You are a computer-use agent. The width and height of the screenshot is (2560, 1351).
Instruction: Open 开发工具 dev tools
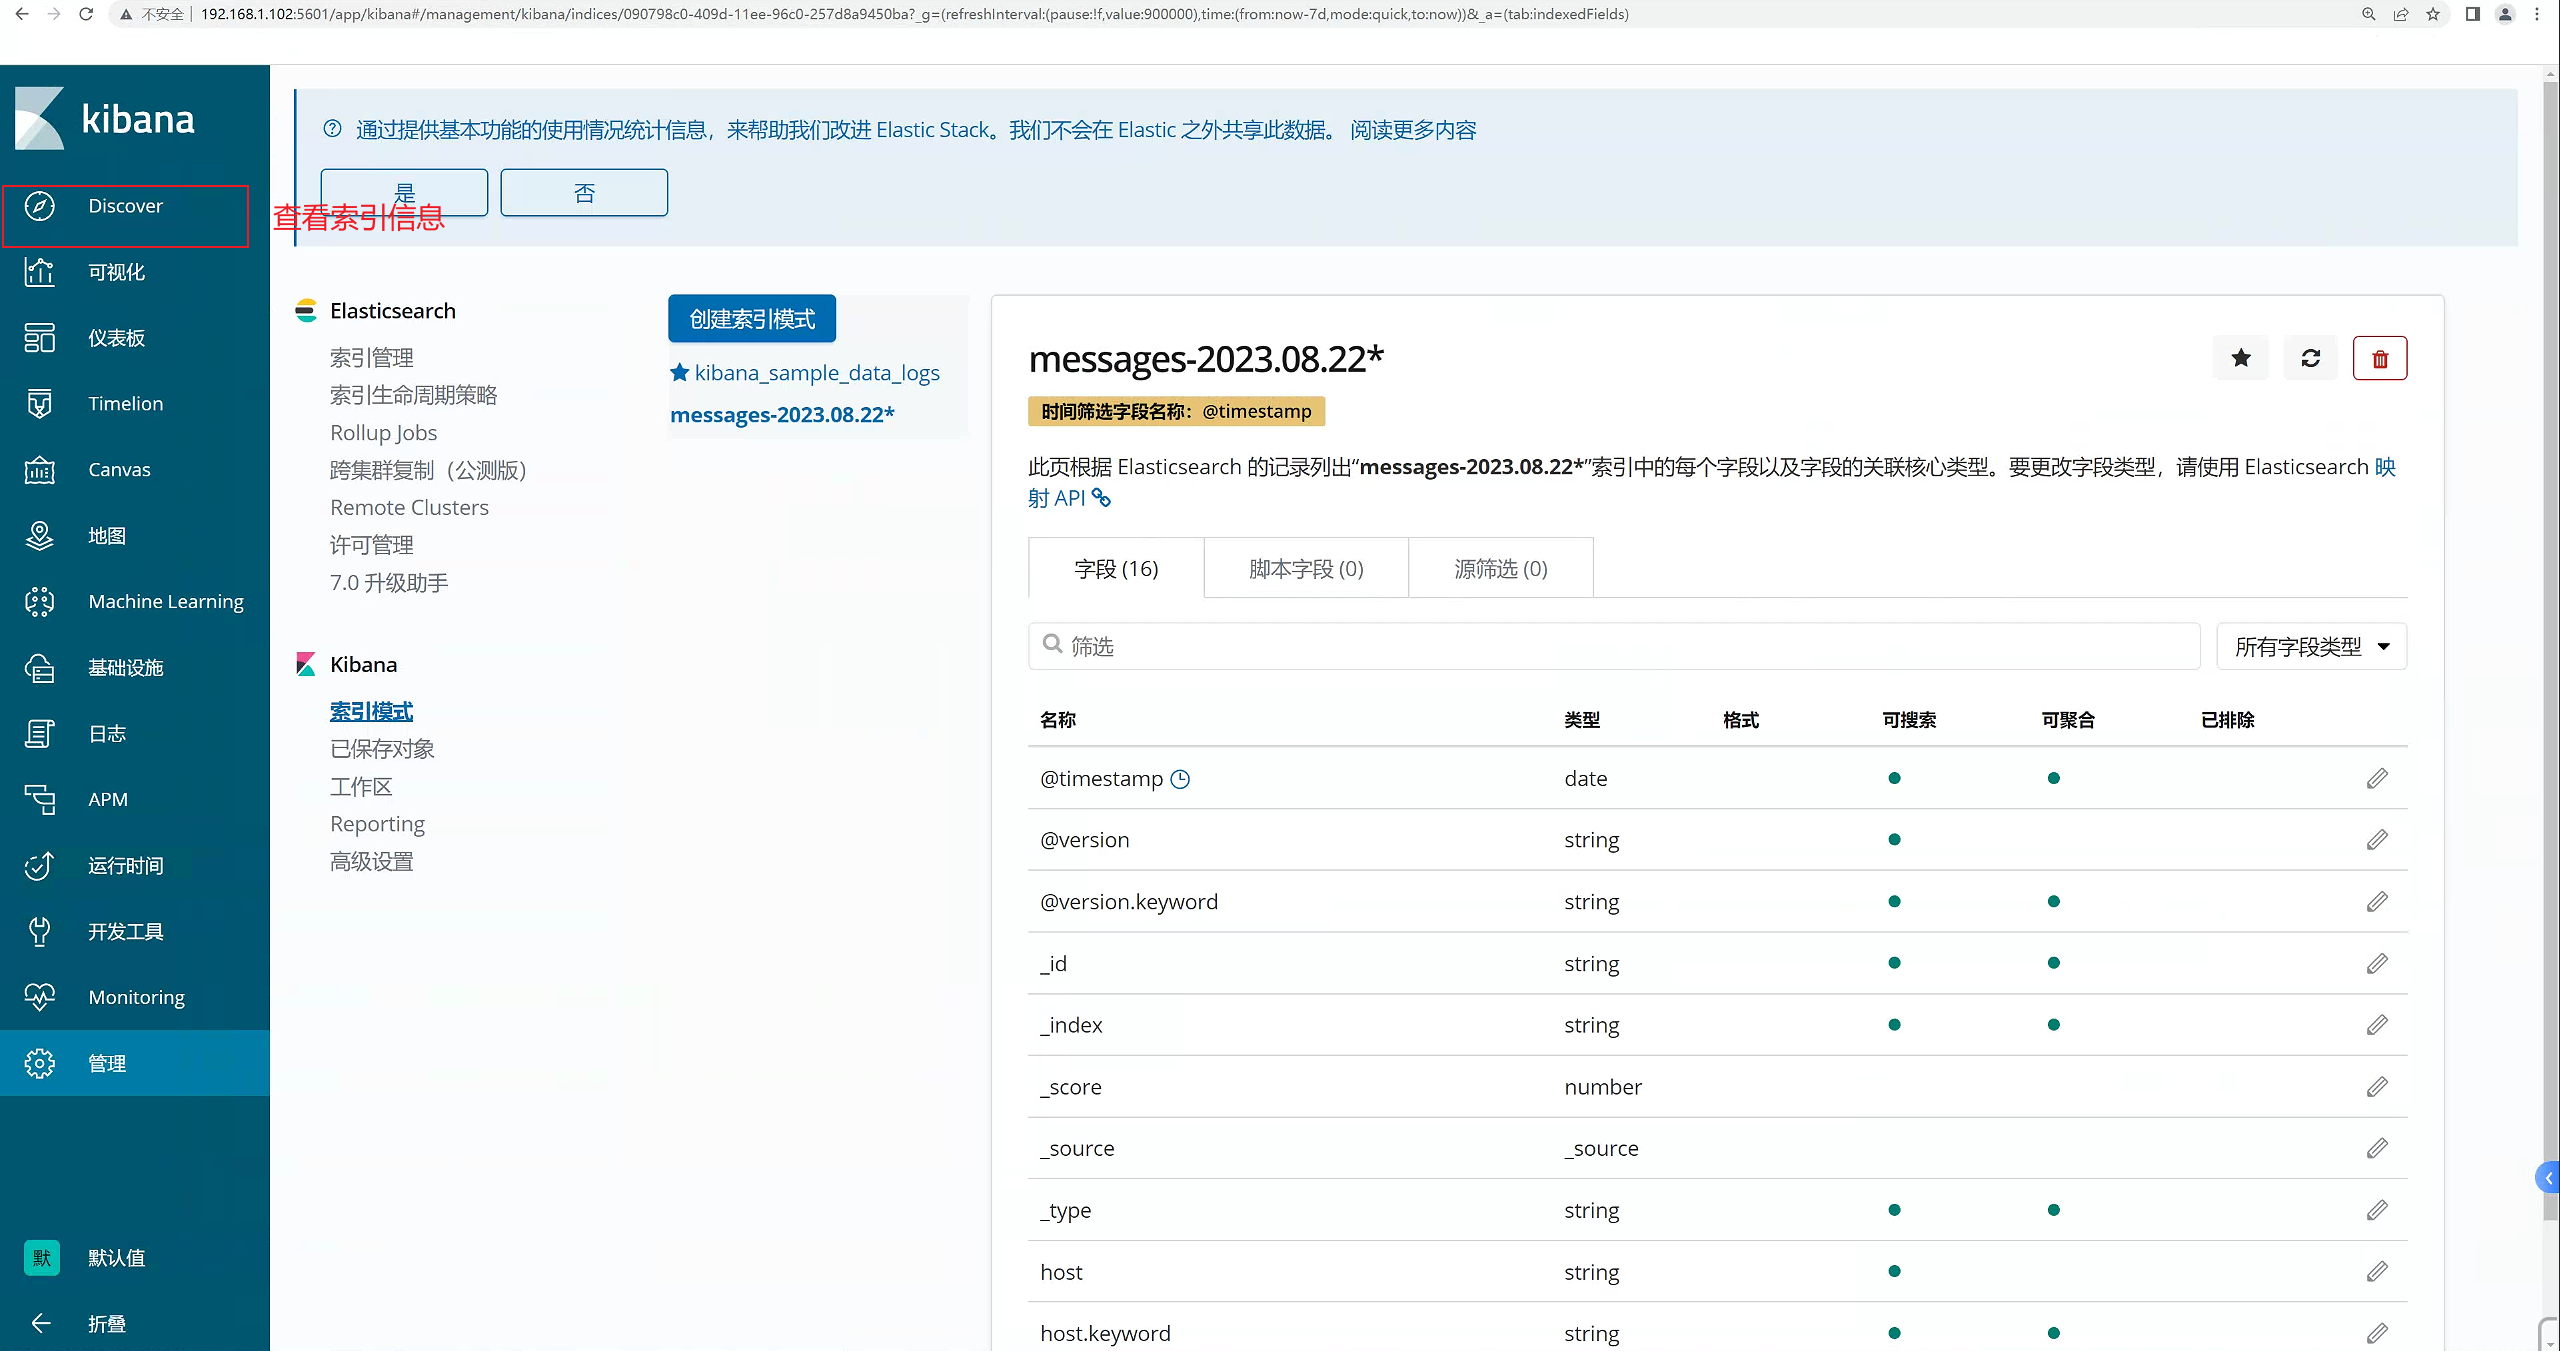point(125,932)
